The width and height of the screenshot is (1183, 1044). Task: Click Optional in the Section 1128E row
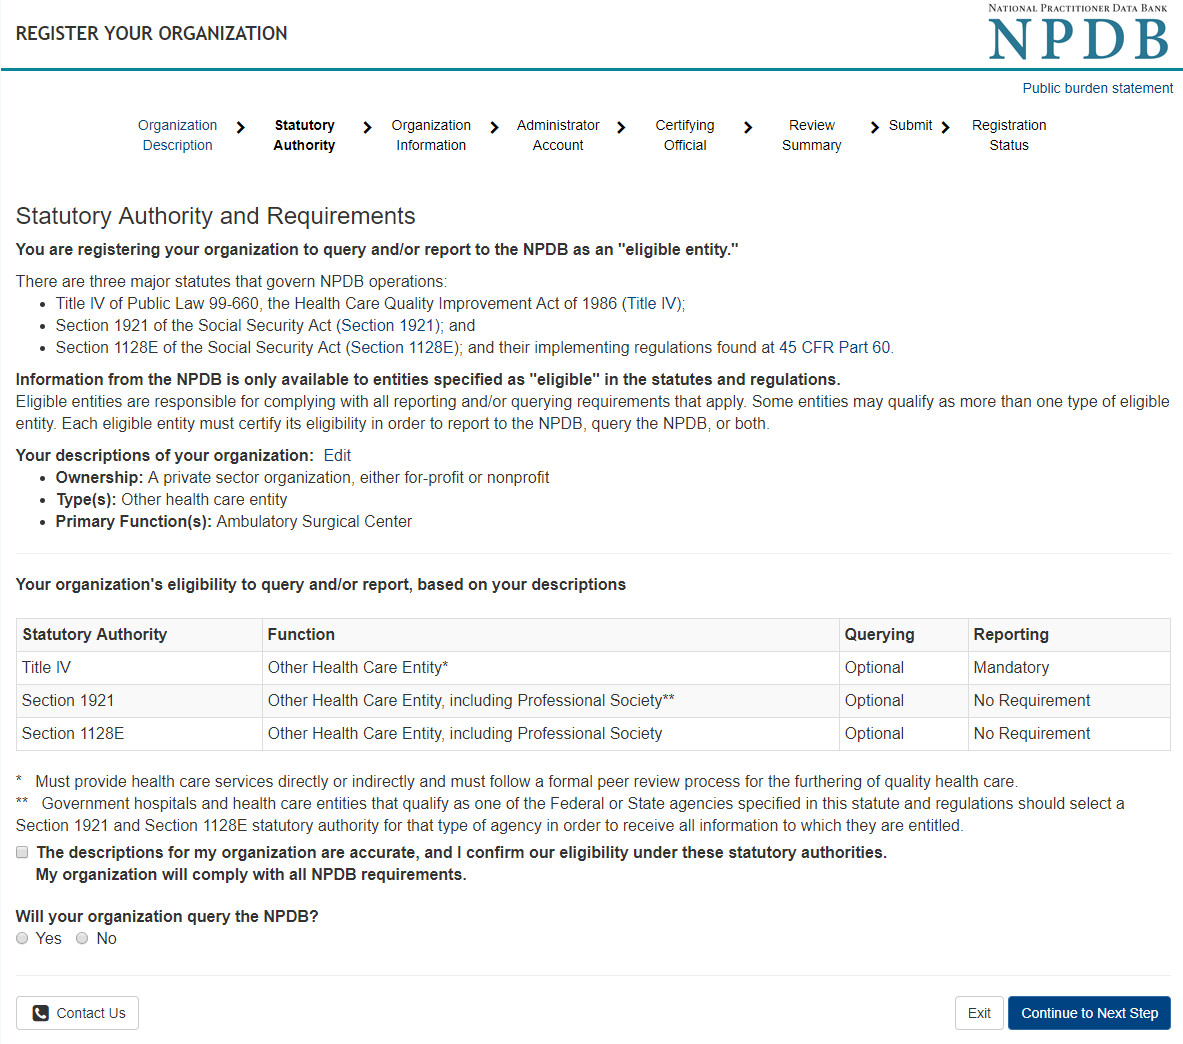[904, 733]
